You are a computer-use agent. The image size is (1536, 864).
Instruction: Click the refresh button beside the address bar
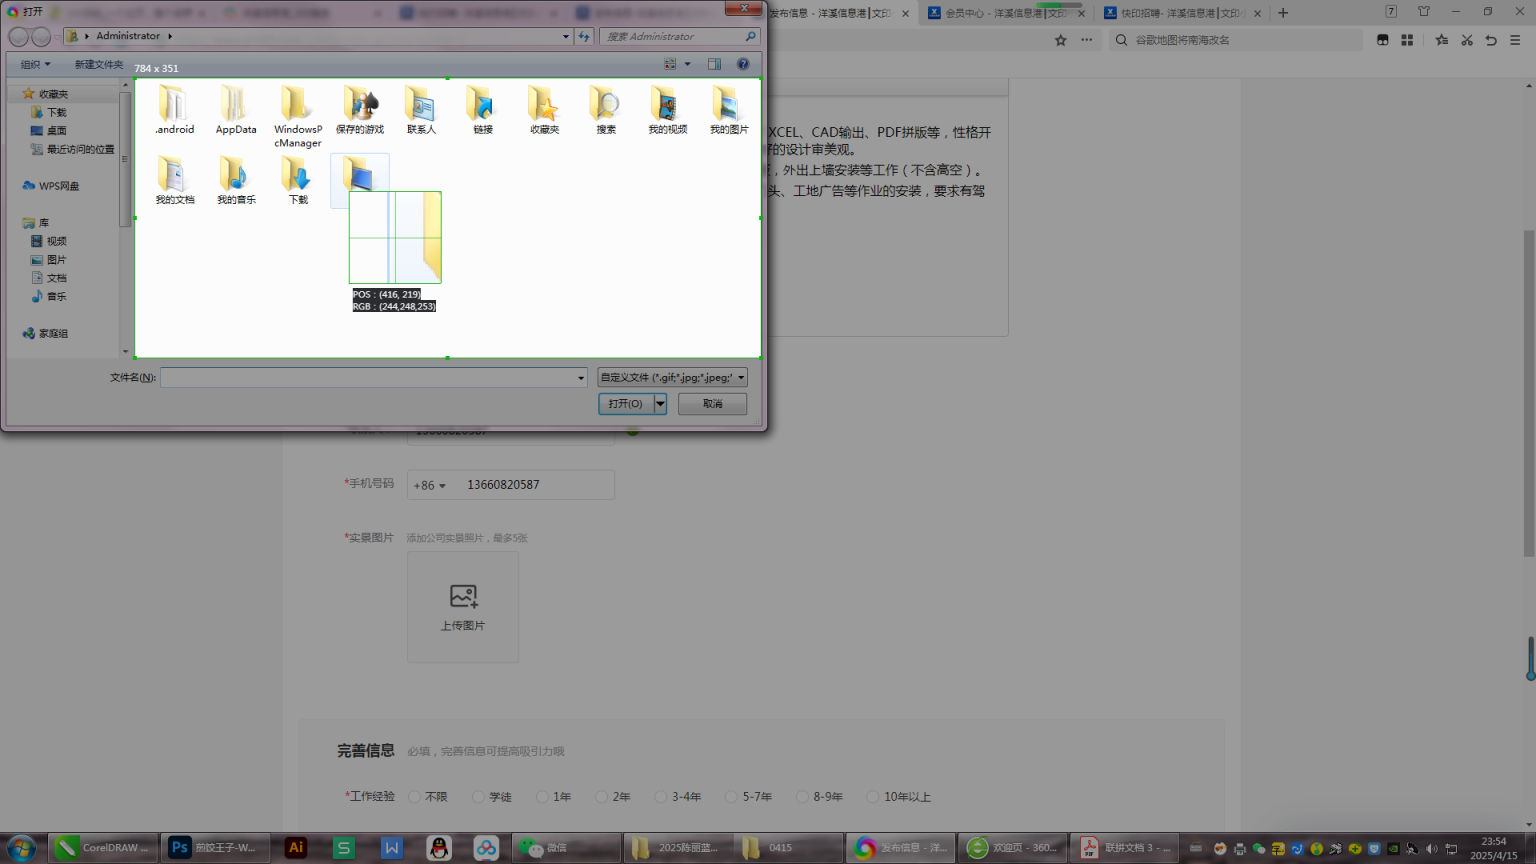coord(585,36)
